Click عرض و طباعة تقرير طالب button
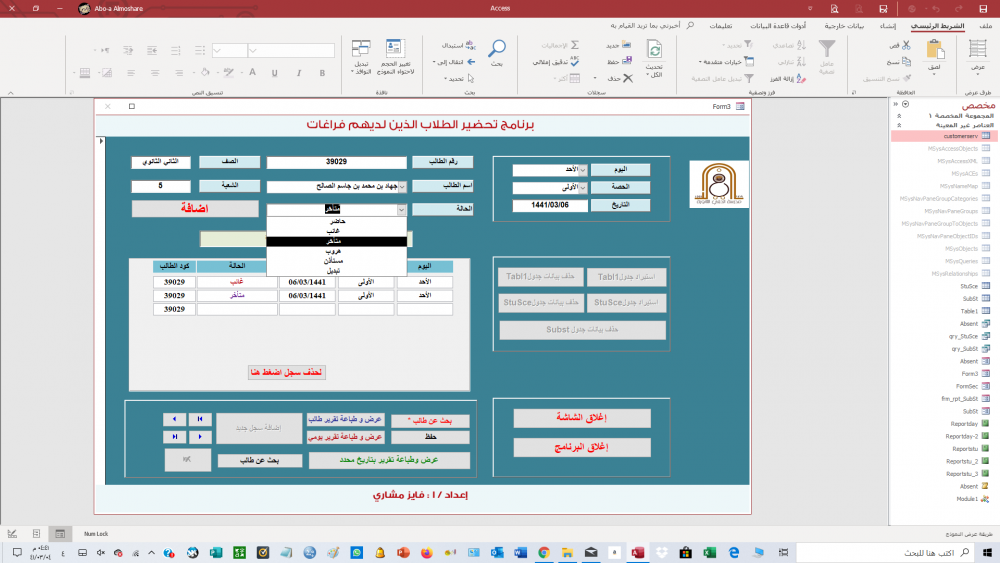The height and width of the screenshot is (563, 1000). click(345, 420)
